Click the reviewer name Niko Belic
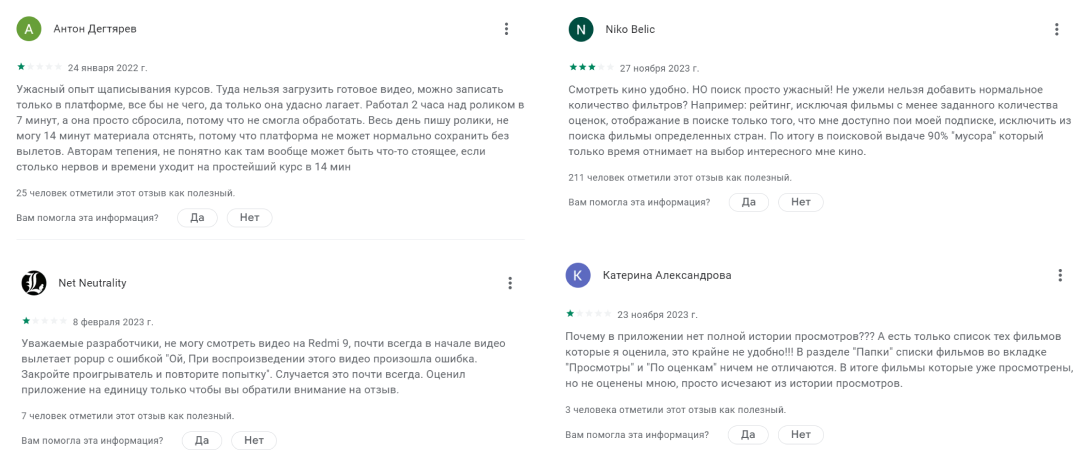 (x=630, y=29)
